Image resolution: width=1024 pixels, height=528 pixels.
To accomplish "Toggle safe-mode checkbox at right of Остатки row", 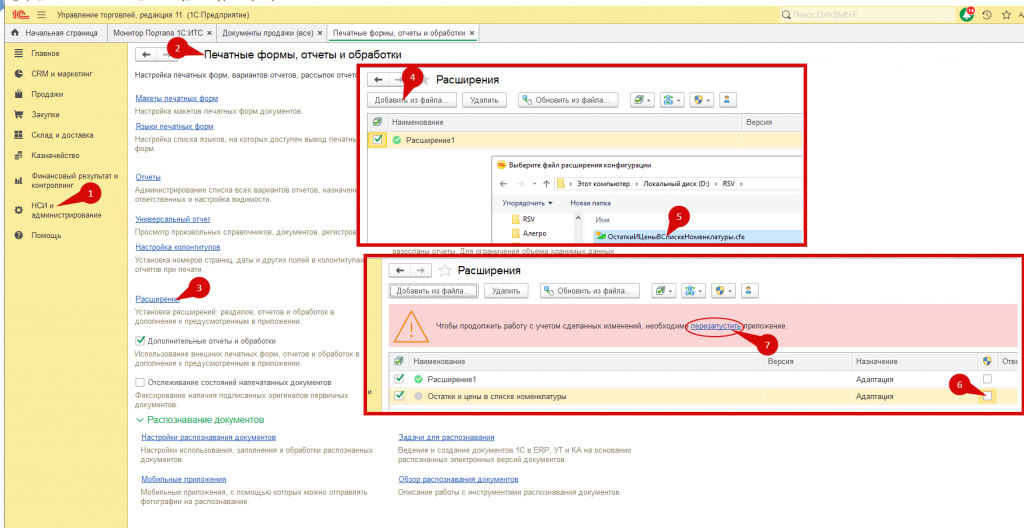I will (987, 396).
